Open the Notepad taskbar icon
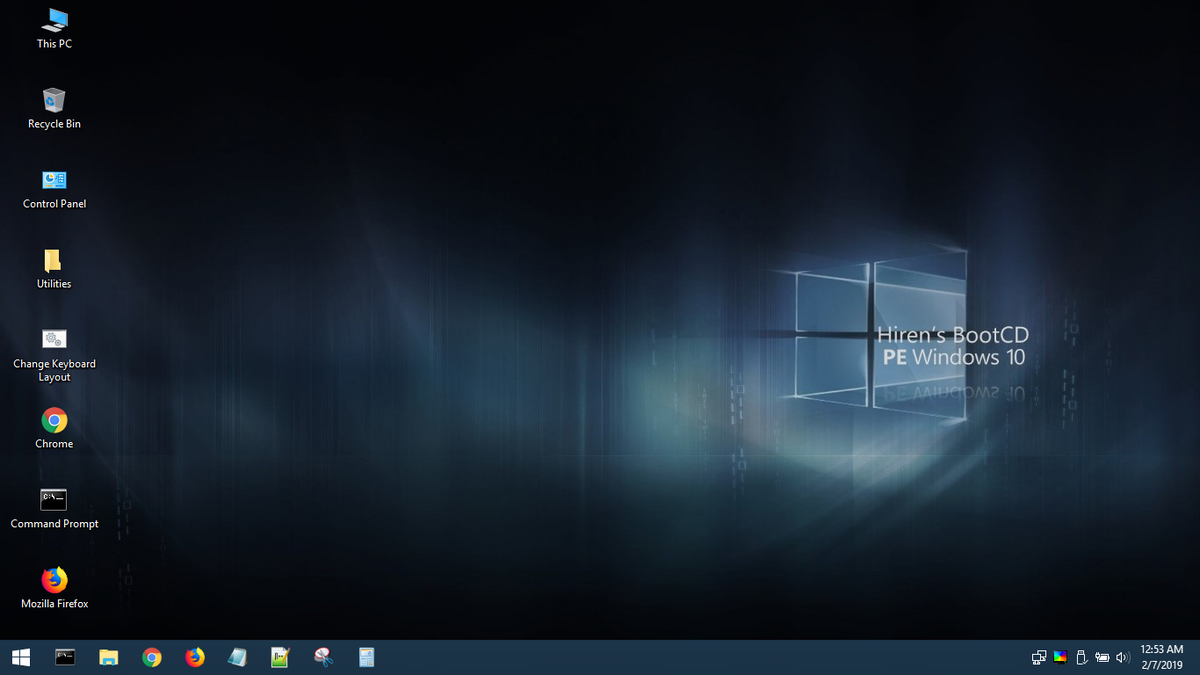1200x675 pixels. pyautogui.click(x=237, y=657)
